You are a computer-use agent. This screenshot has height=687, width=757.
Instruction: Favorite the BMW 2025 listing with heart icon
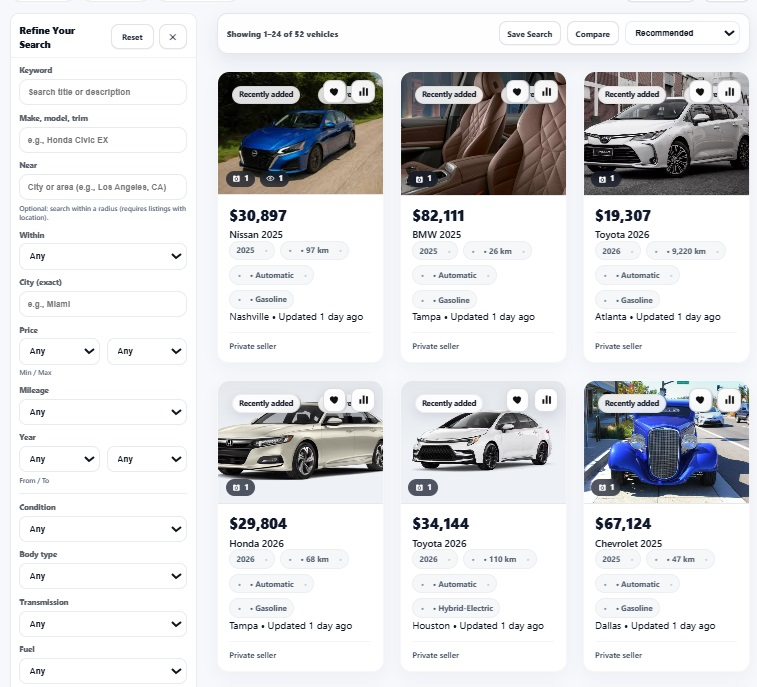pyautogui.click(x=517, y=92)
